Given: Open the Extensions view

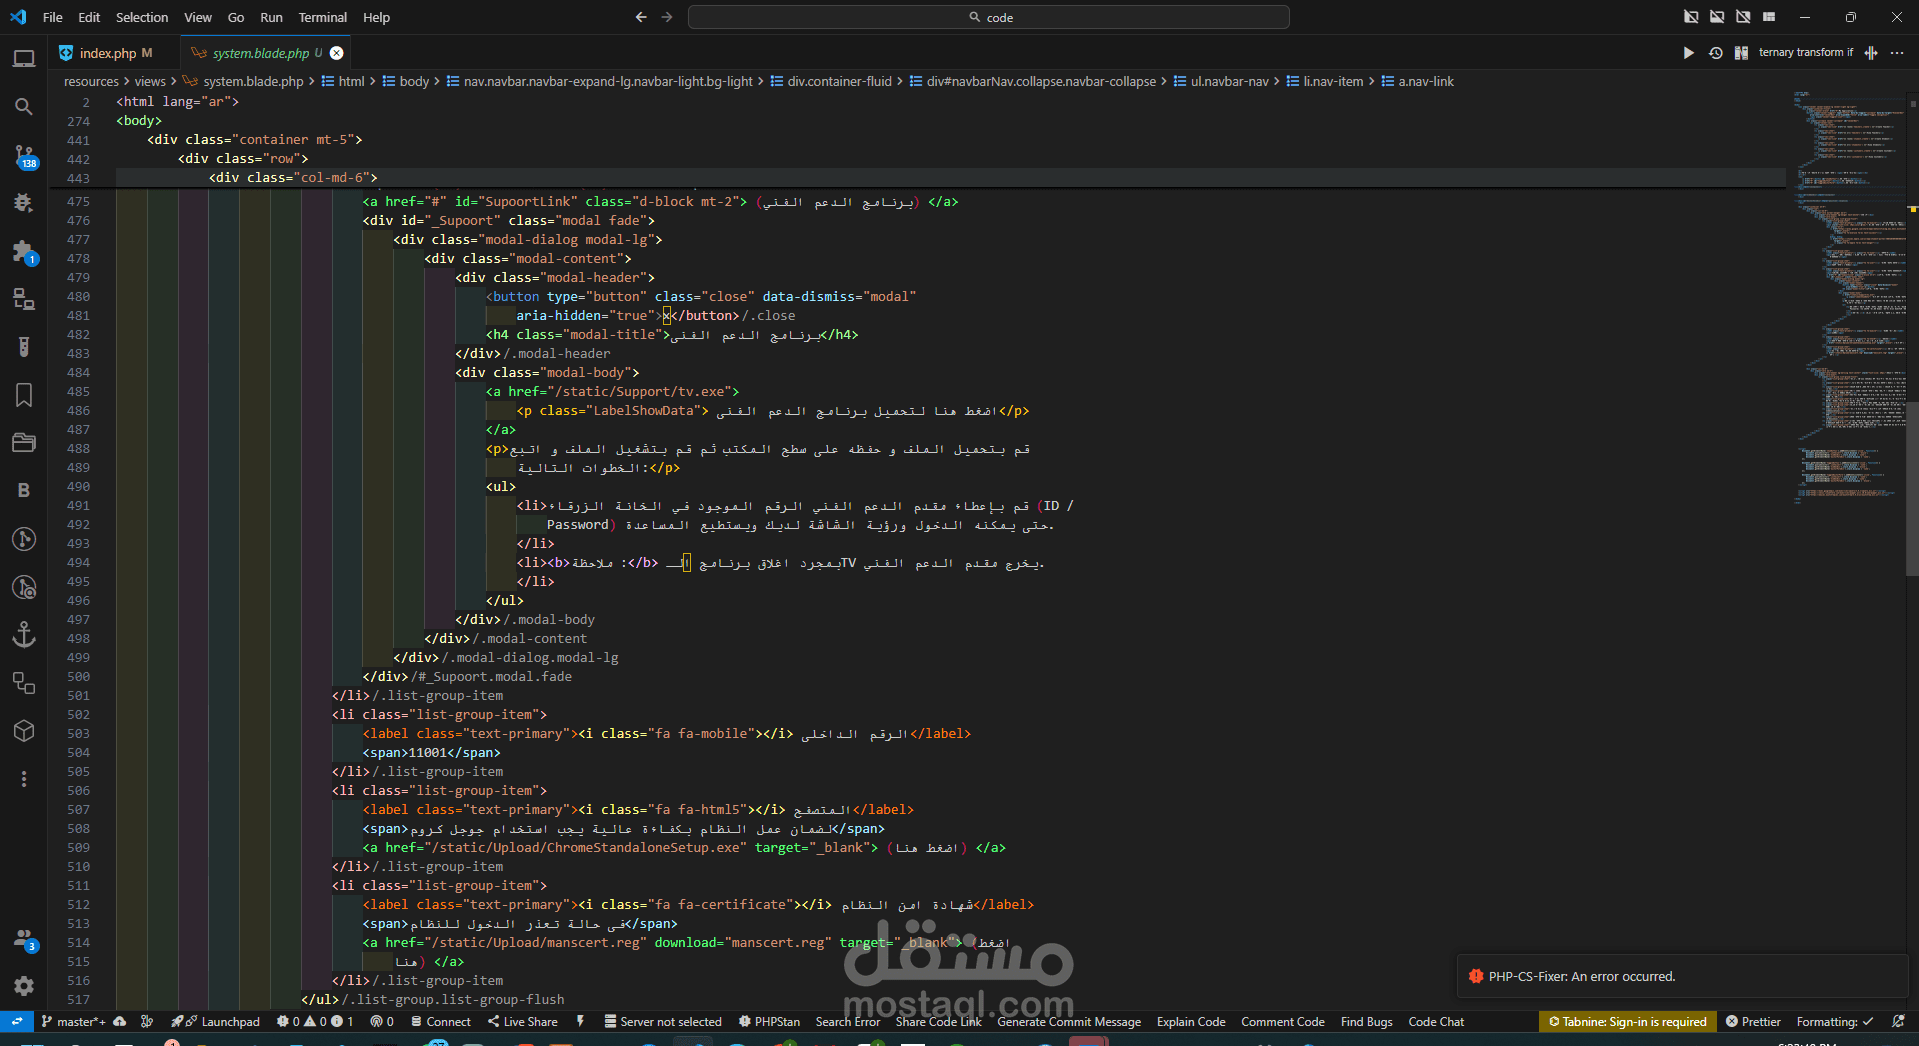Looking at the screenshot, I should click(24, 251).
